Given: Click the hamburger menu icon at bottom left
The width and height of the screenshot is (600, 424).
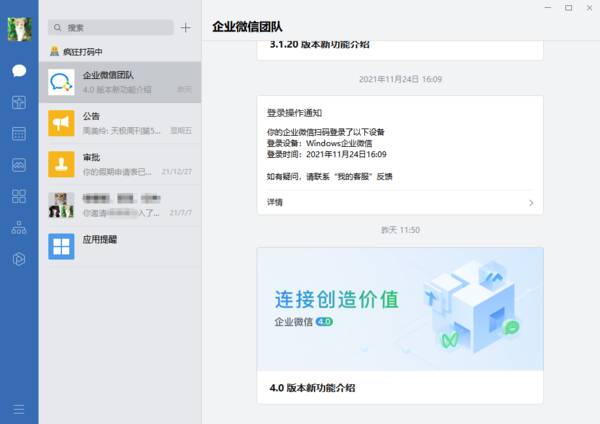Looking at the screenshot, I should [19, 408].
